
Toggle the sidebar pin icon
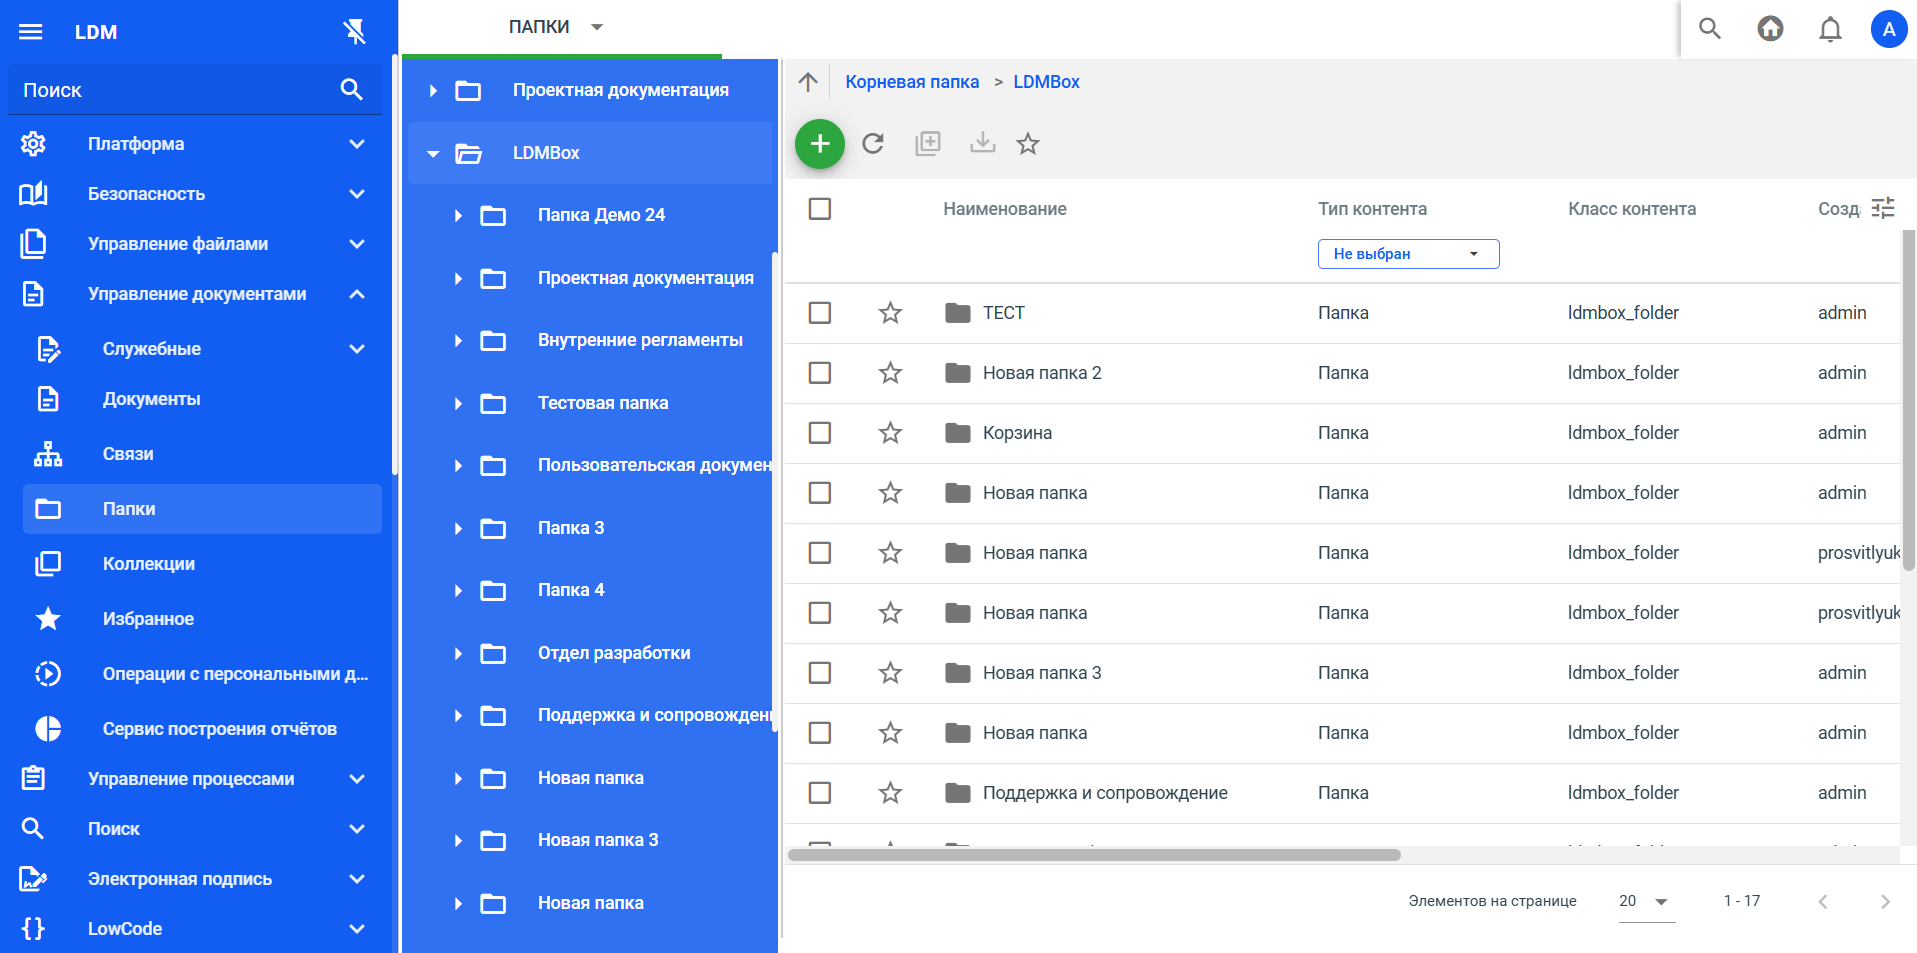pos(354,32)
